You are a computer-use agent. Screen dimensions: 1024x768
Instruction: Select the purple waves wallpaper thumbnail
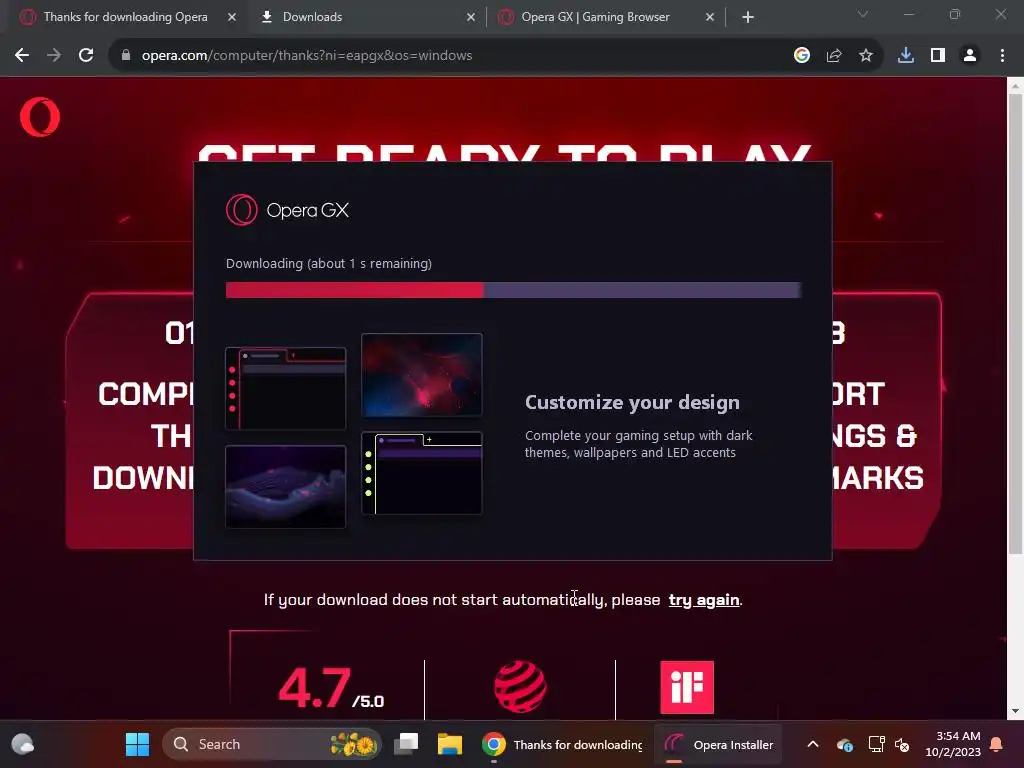[x=285, y=487]
